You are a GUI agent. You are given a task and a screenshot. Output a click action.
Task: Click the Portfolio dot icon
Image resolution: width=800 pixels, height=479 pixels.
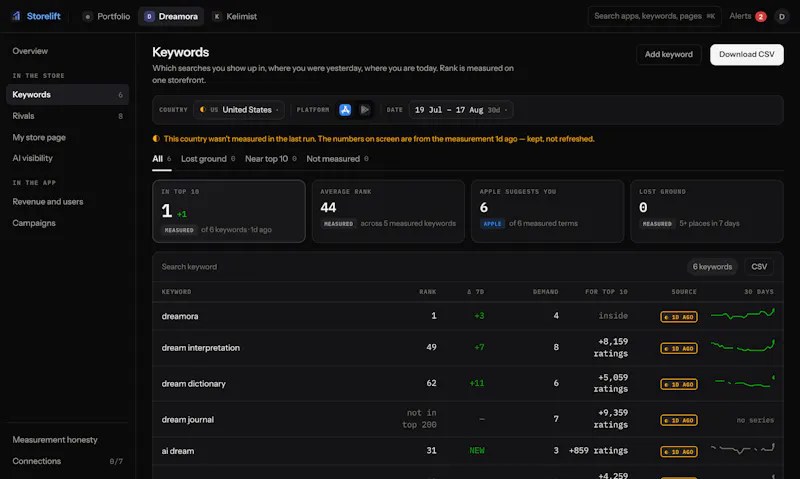[88, 16]
